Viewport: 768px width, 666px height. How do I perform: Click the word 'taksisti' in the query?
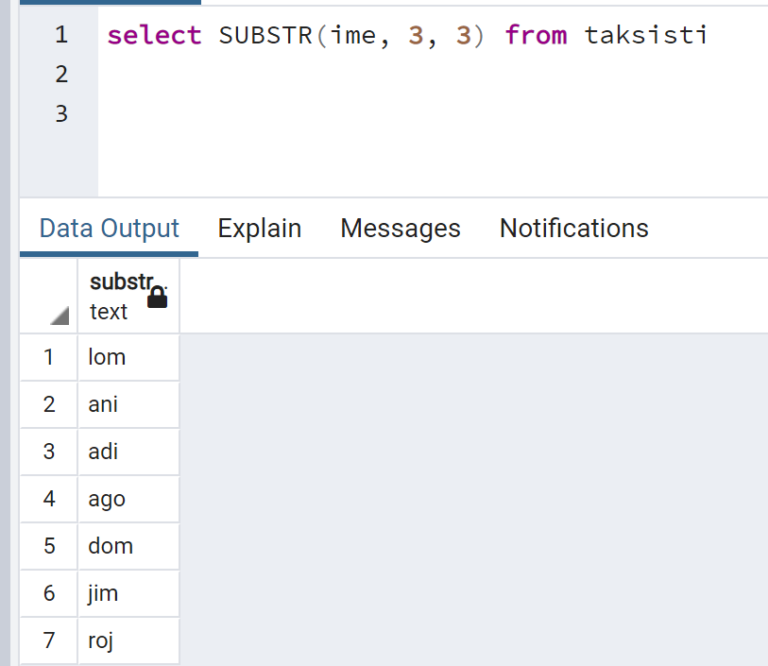(x=646, y=35)
